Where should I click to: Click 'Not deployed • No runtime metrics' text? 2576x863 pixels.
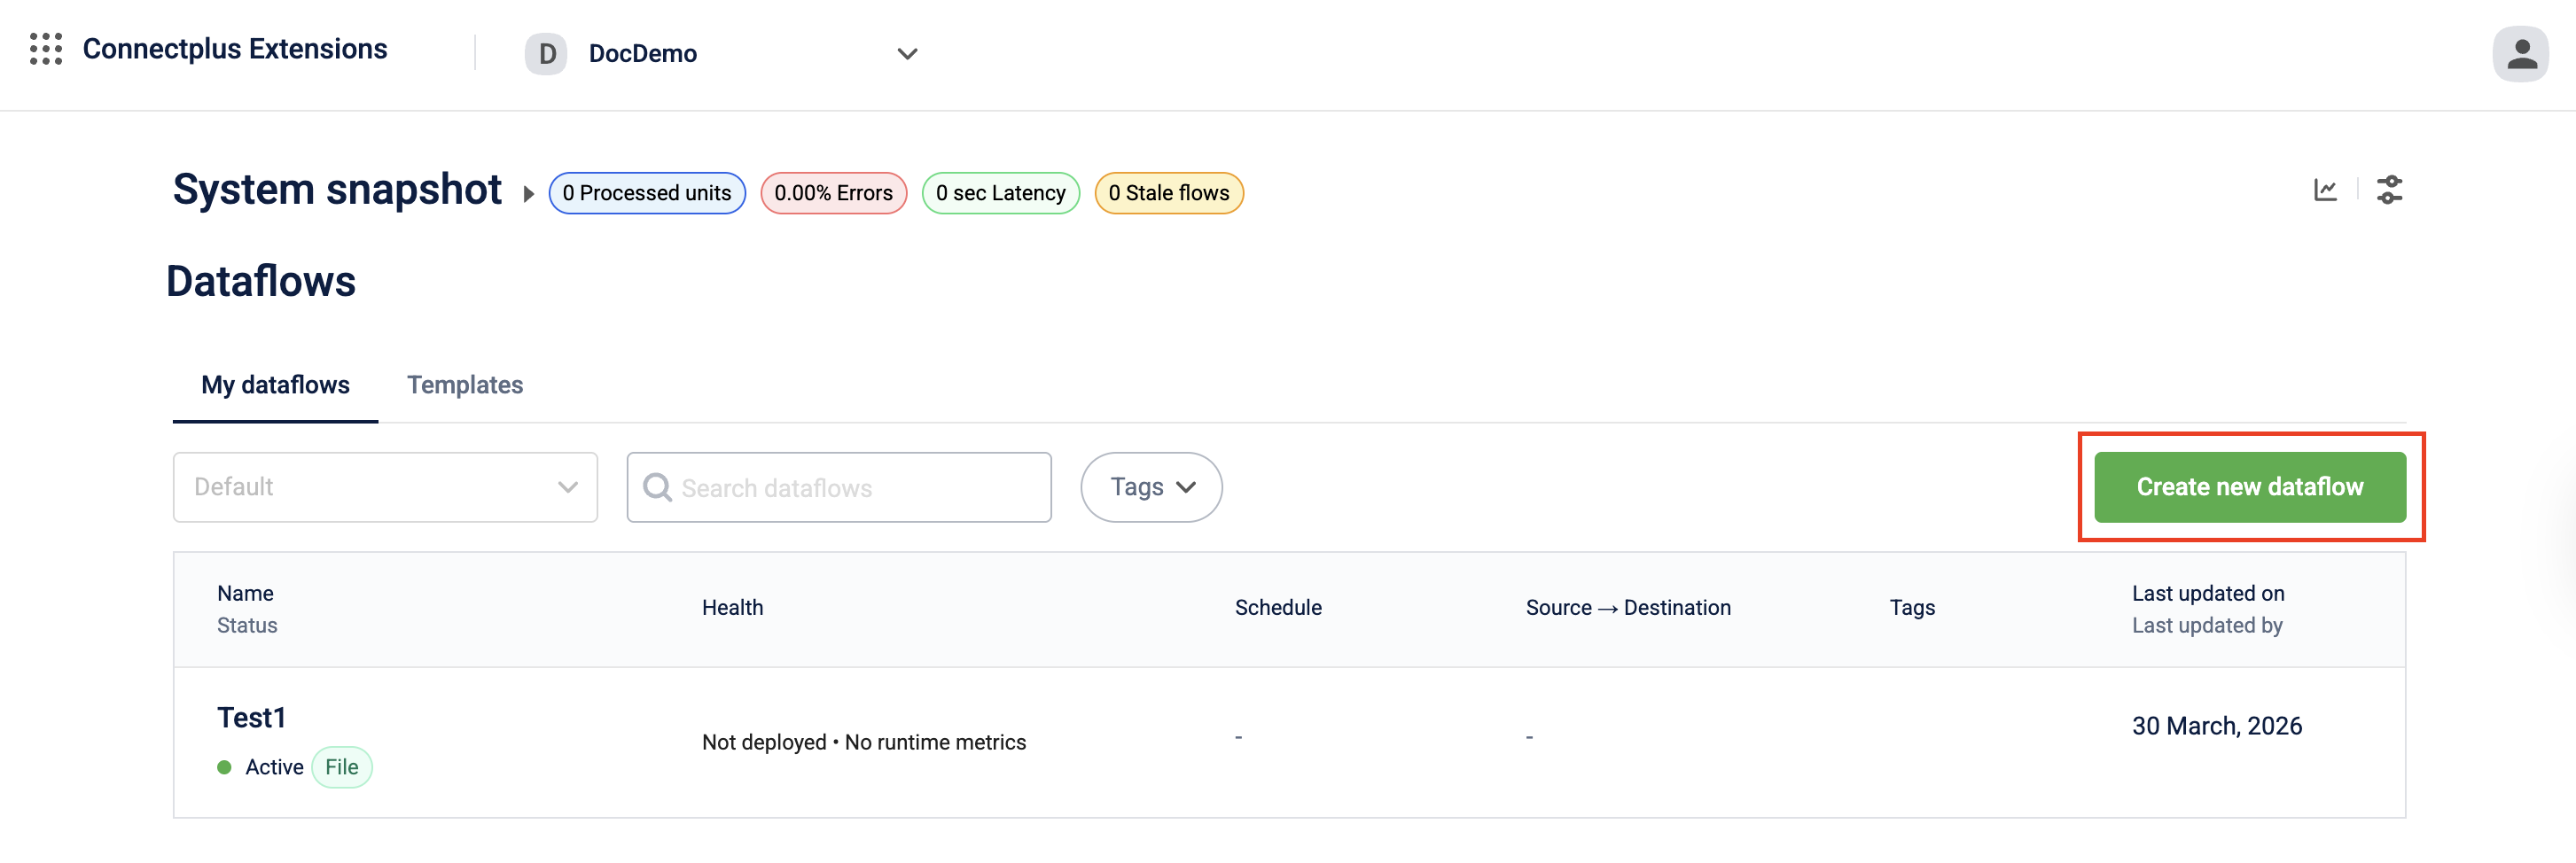pos(864,742)
